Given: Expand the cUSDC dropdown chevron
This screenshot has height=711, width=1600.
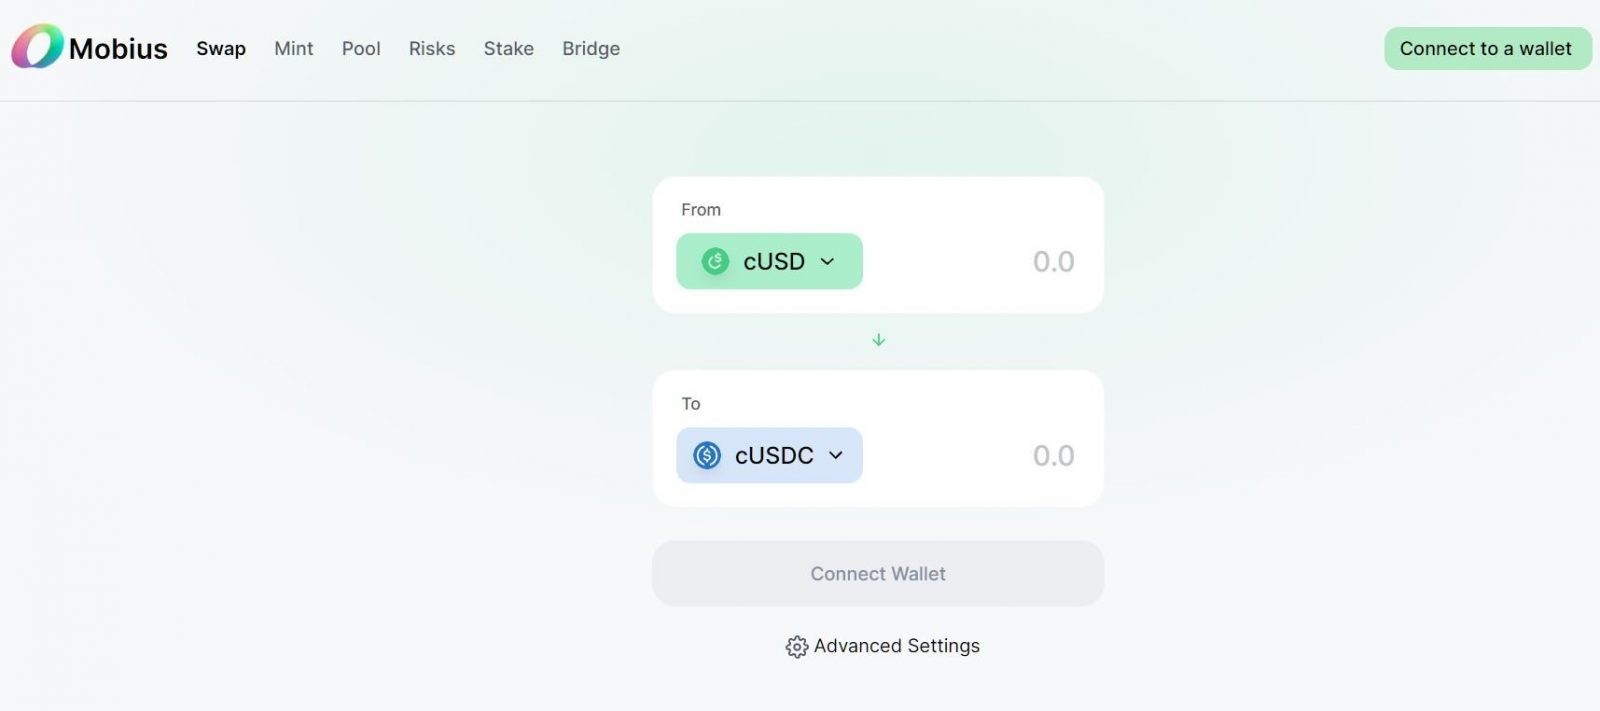Looking at the screenshot, I should click(x=836, y=455).
